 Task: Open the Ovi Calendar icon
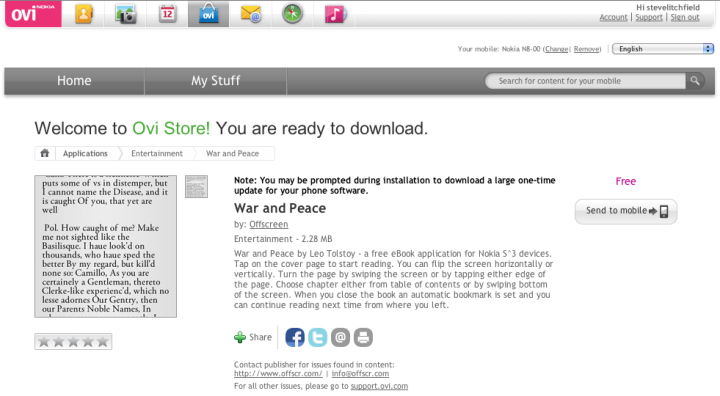tap(167, 14)
